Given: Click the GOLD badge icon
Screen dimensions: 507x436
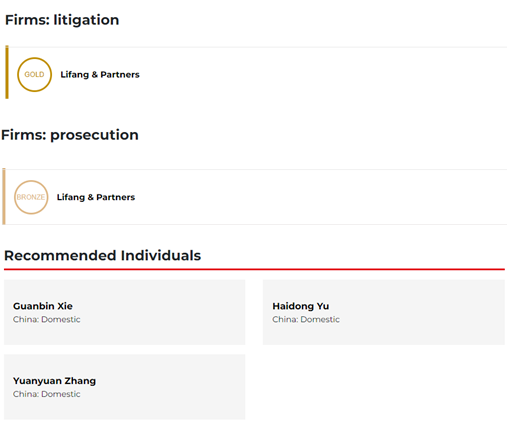Looking at the screenshot, I should pos(34,74).
